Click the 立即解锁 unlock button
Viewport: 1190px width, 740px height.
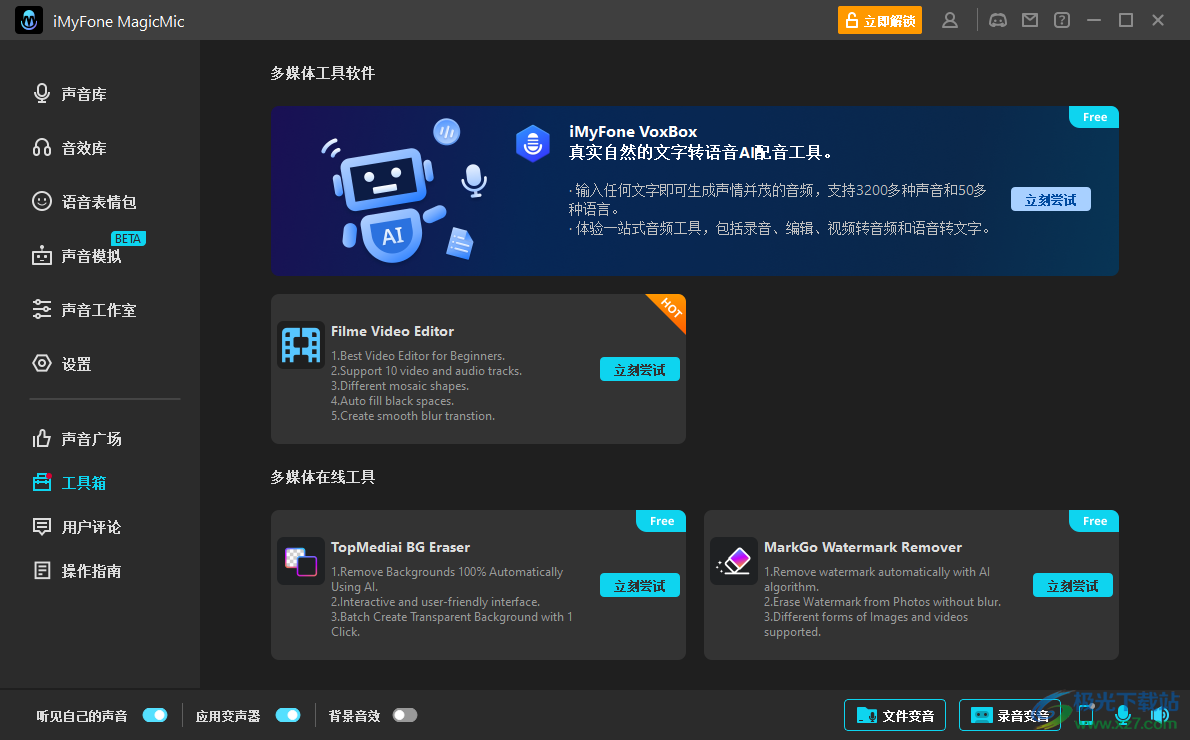880,20
